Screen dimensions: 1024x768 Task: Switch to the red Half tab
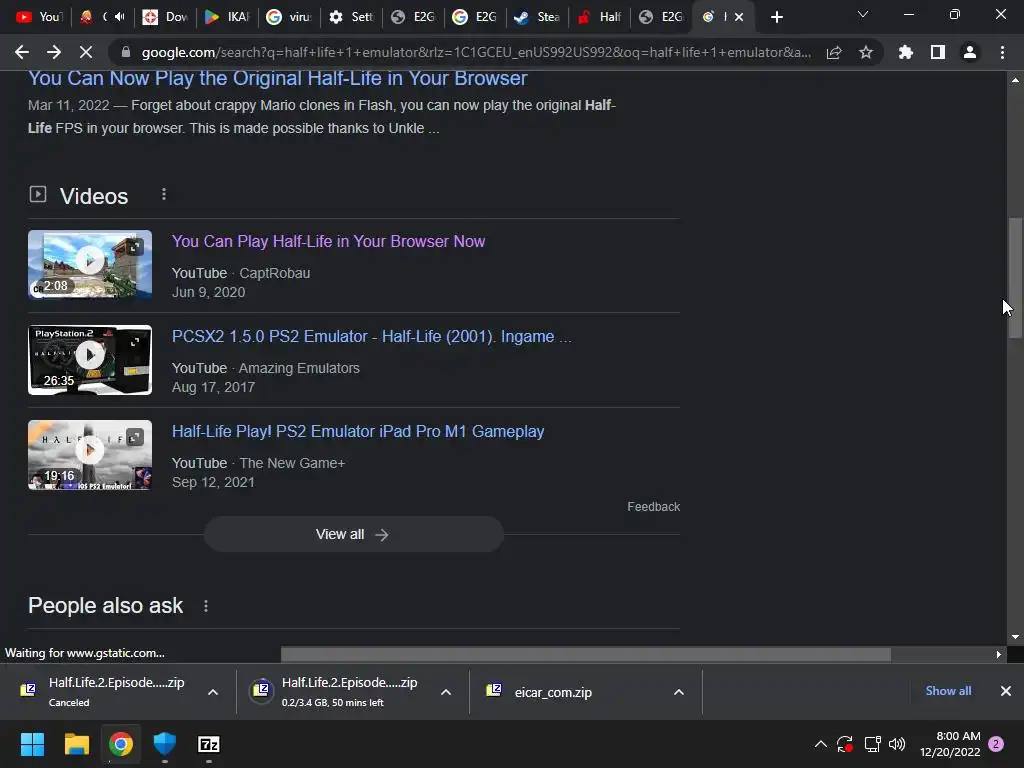[x=599, y=17]
